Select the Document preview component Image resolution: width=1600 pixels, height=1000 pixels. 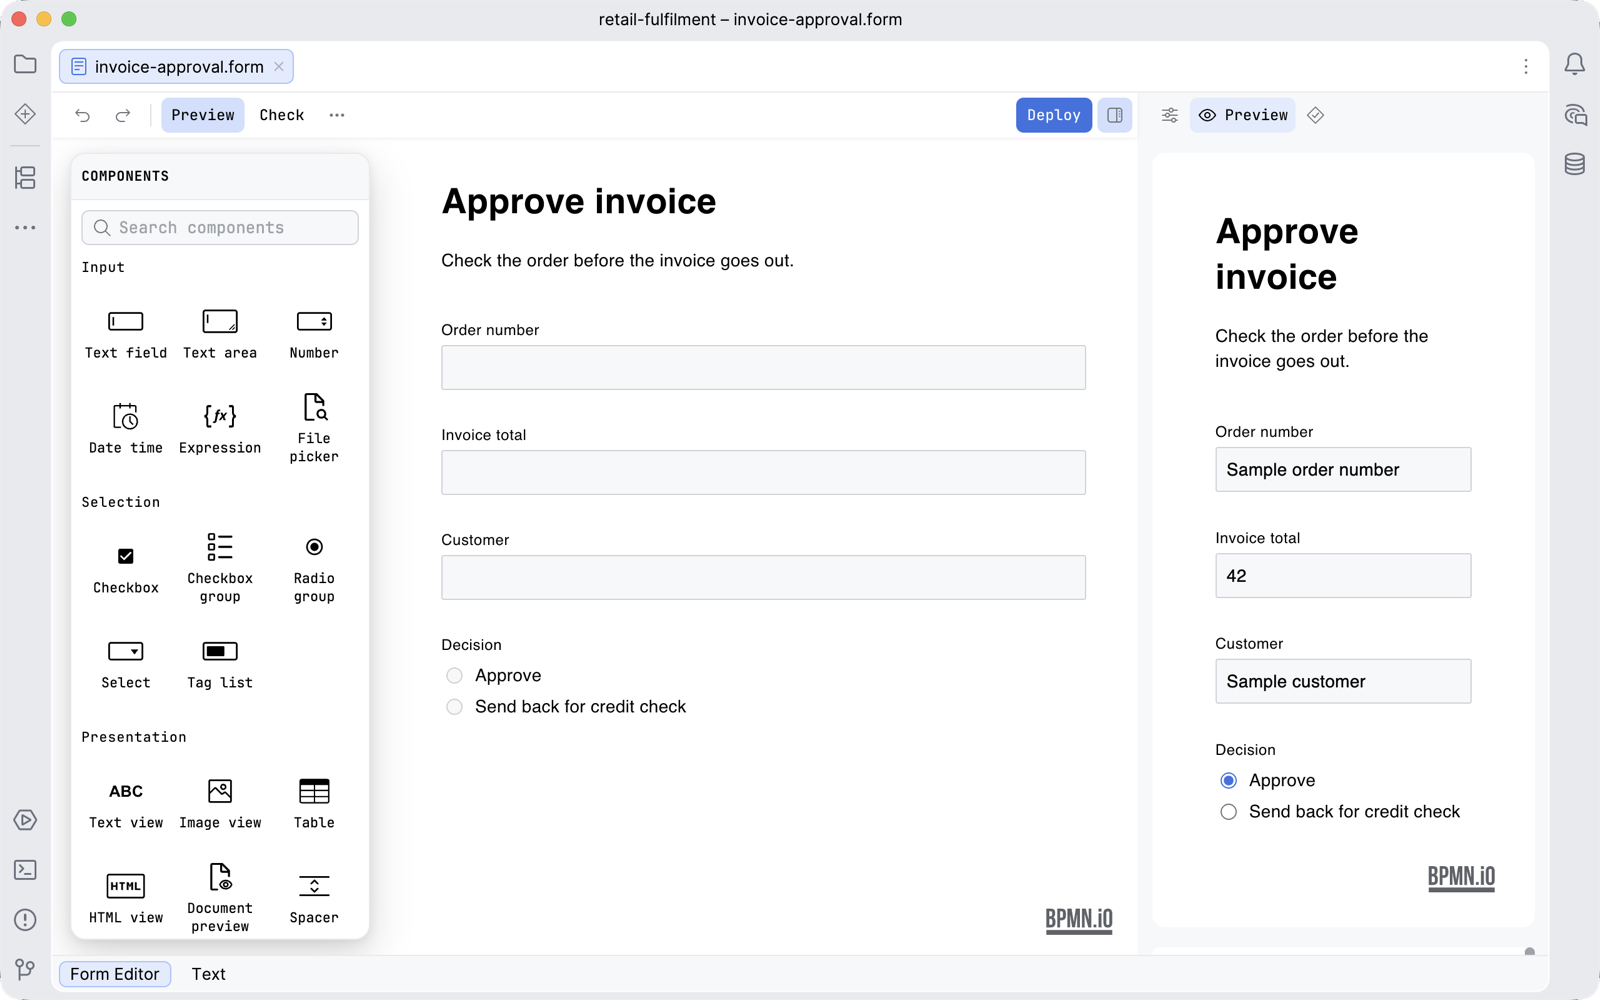[220, 898]
